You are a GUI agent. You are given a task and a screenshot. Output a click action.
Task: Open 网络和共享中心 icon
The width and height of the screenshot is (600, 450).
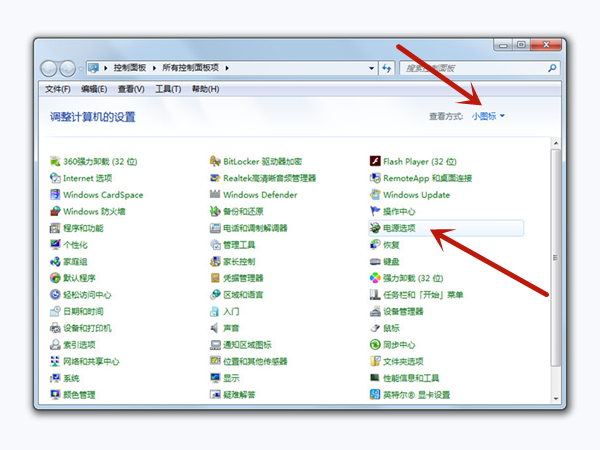pos(55,361)
